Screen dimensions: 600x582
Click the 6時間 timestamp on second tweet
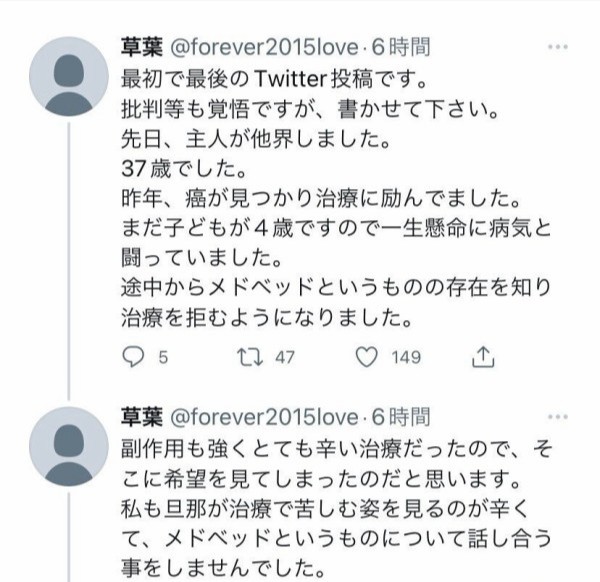tap(403, 414)
